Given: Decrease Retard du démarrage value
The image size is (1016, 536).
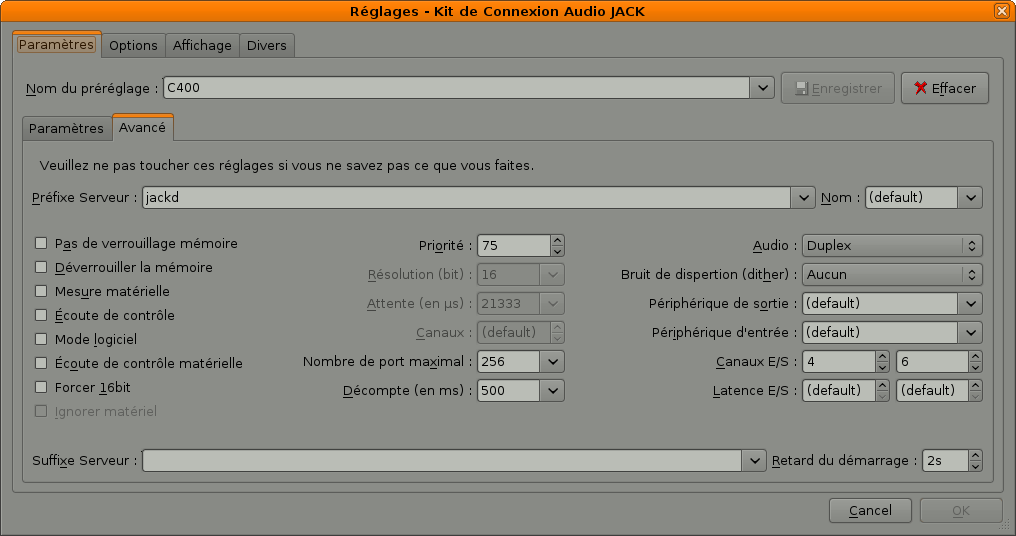Looking at the screenshot, I should [x=975, y=467].
